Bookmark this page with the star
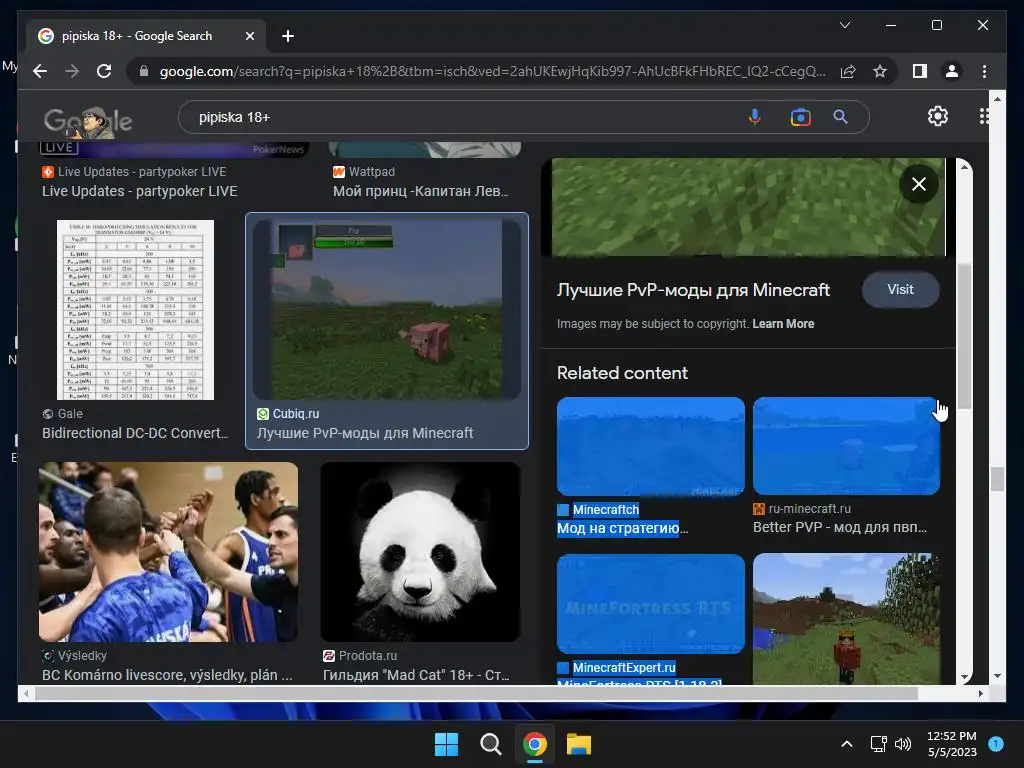Image resolution: width=1024 pixels, height=768 pixels. coord(880,71)
